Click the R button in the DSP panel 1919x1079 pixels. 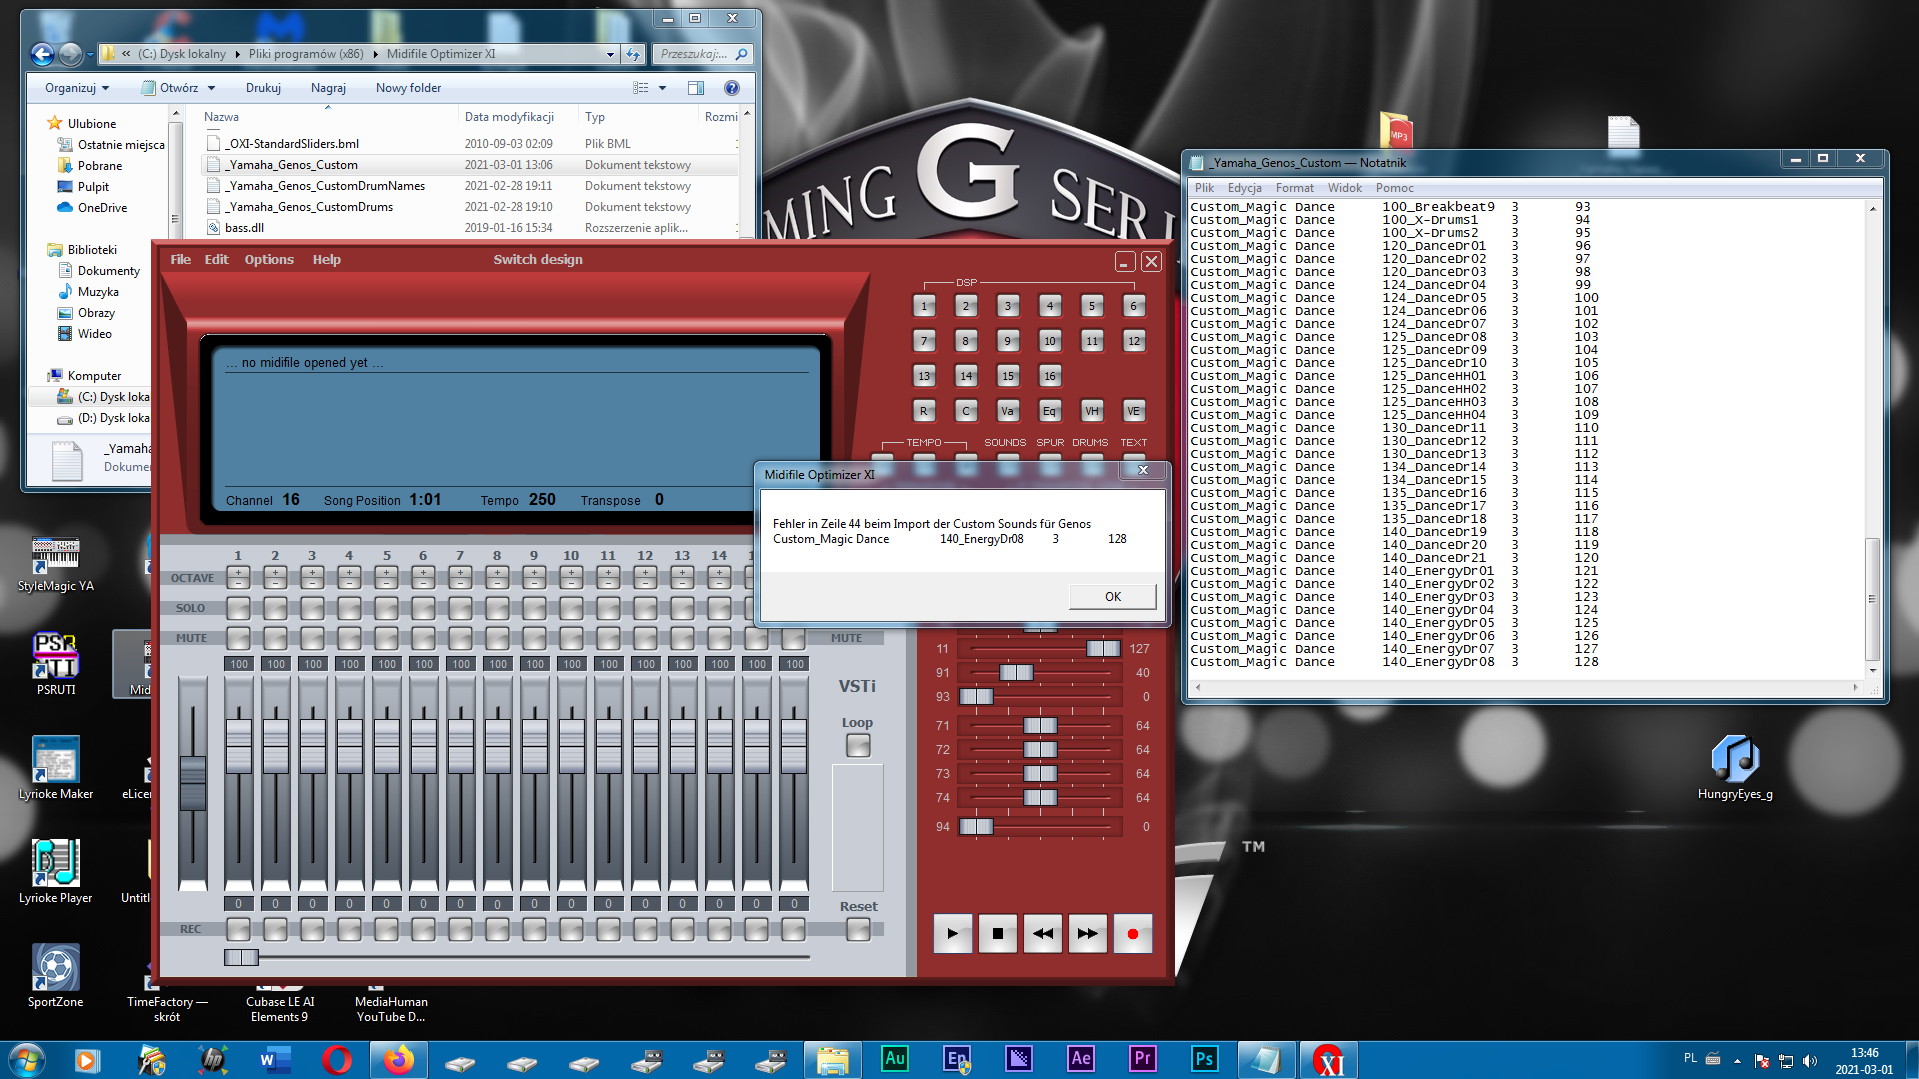(x=924, y=411)
